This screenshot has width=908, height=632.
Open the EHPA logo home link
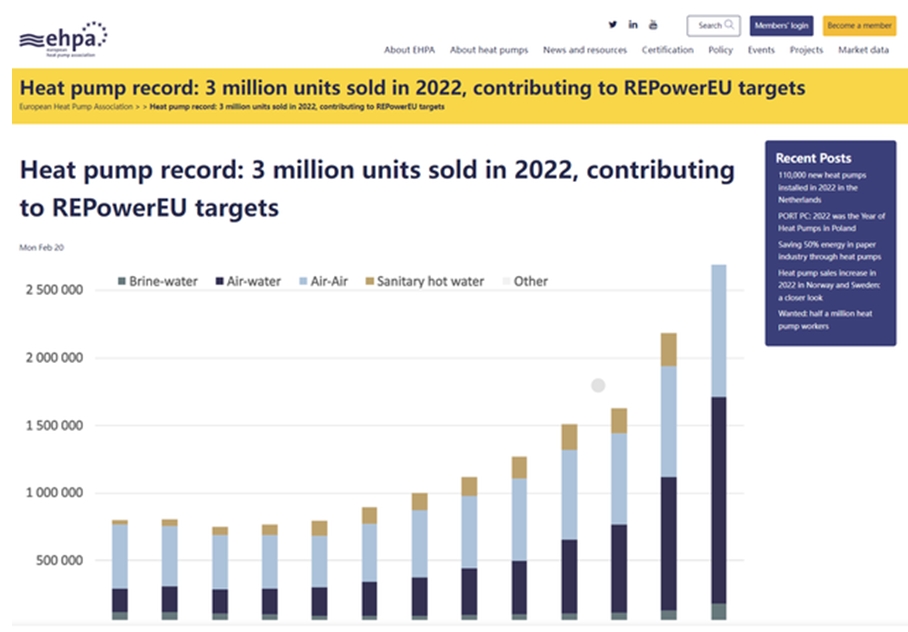pos(63,39)
